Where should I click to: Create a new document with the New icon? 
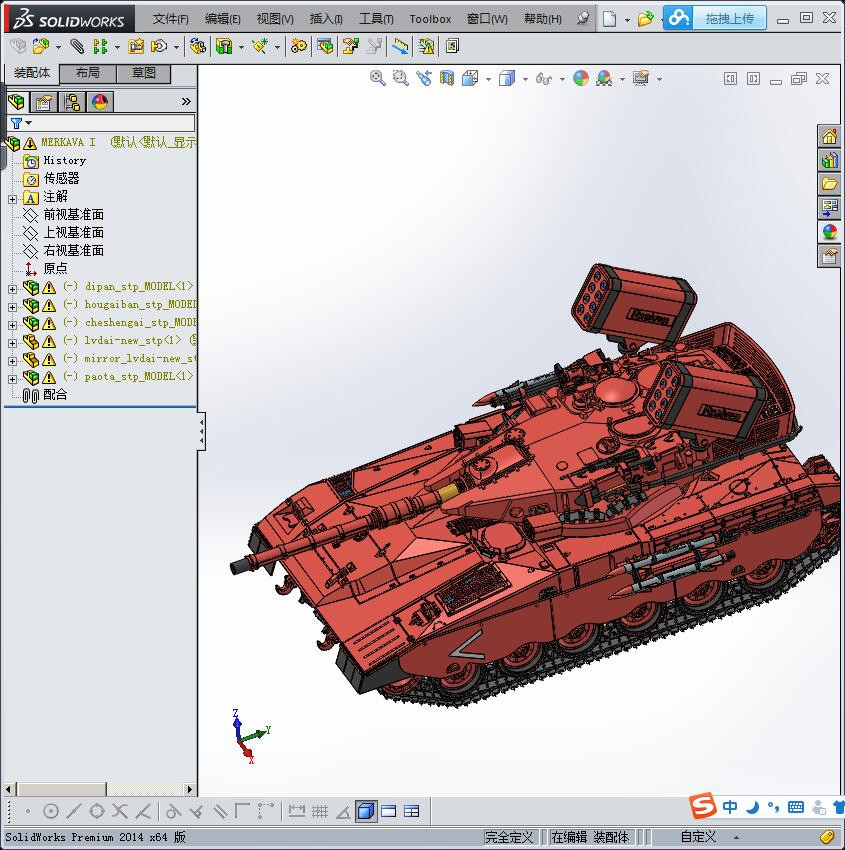pos(610,19)
